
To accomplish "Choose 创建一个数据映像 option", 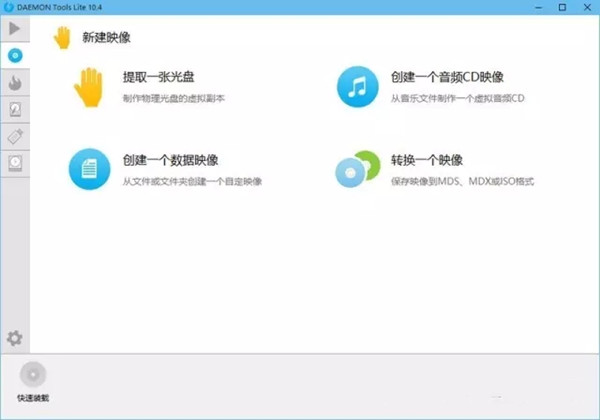I will 170,160.
